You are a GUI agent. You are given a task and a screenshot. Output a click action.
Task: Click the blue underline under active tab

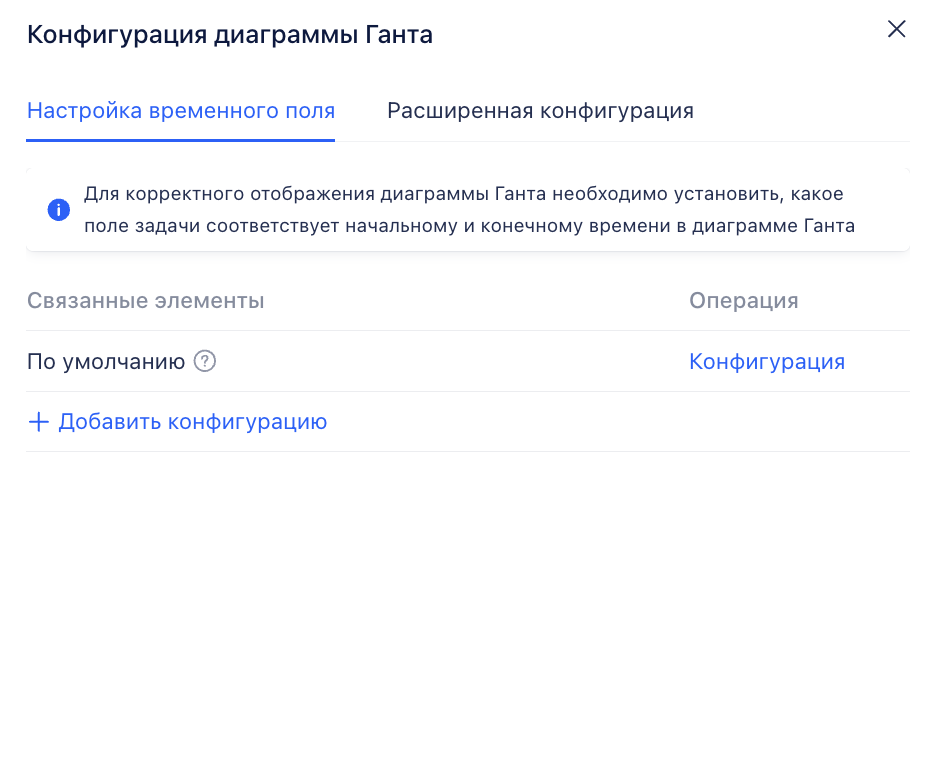(x=181, y=140)
